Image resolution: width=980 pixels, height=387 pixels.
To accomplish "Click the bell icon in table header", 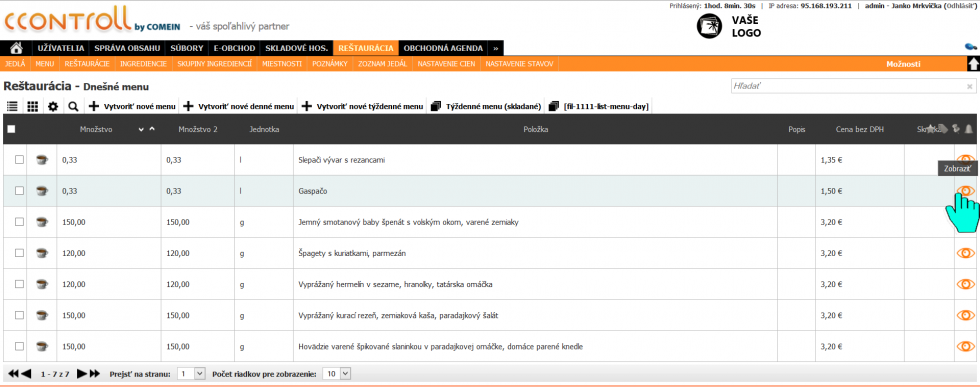I will (969, 129).
